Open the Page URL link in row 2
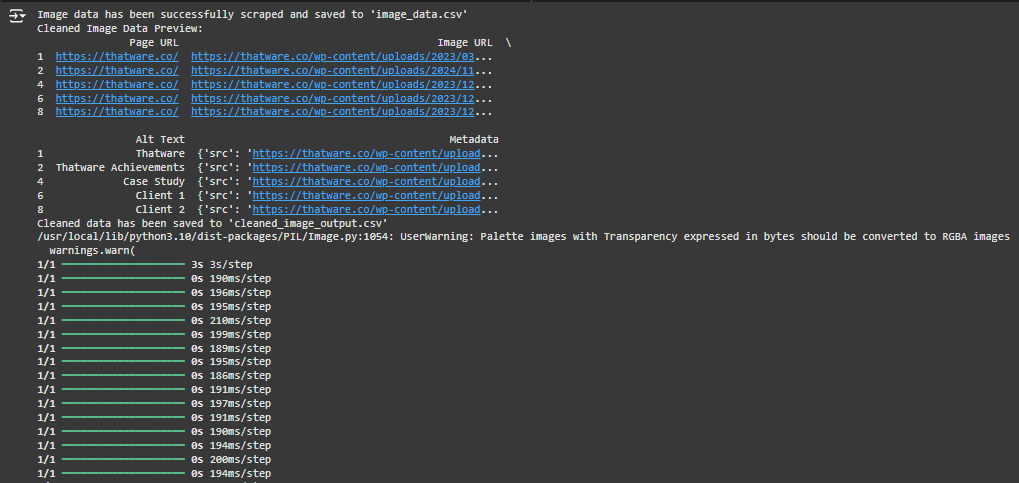The width and height of the screenshot is (1019, 483). pyautogui.click(x=117, y=71)
